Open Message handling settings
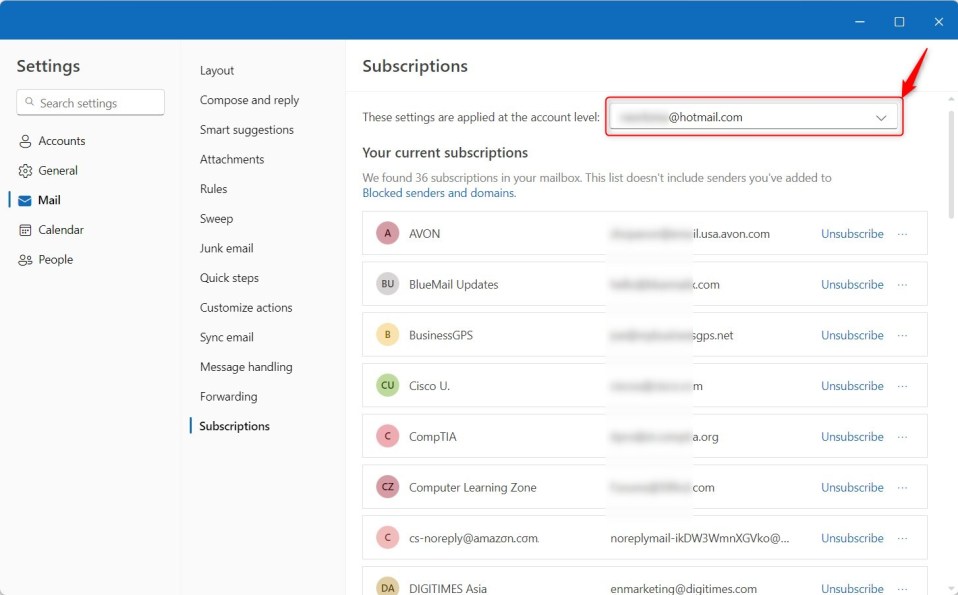Viewport: 958px width, 595px height. pyautogui.click(x=246, y=367)
